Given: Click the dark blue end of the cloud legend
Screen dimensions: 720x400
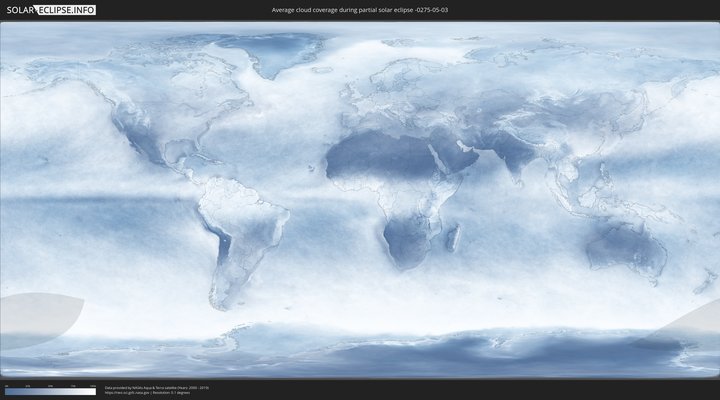Looking at the screenshot, I should pos(8,392).
